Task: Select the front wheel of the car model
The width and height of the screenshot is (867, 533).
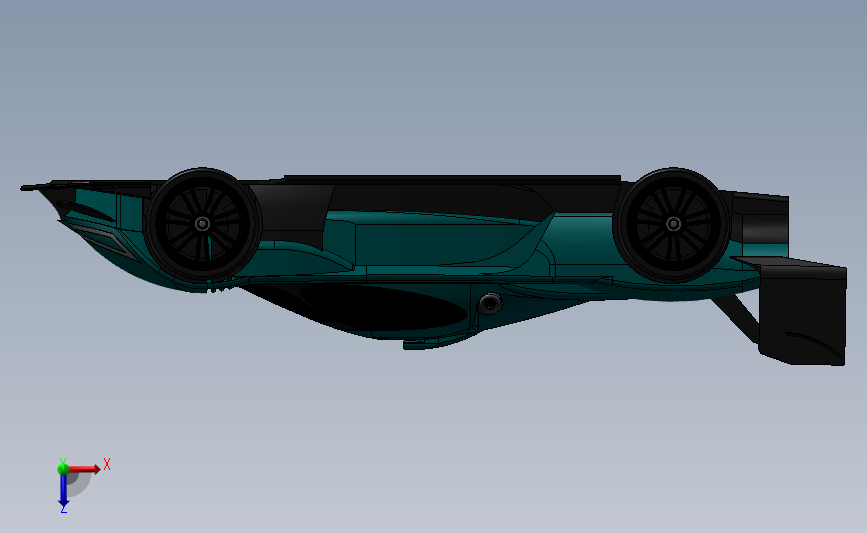Action: tap(202, 224)
